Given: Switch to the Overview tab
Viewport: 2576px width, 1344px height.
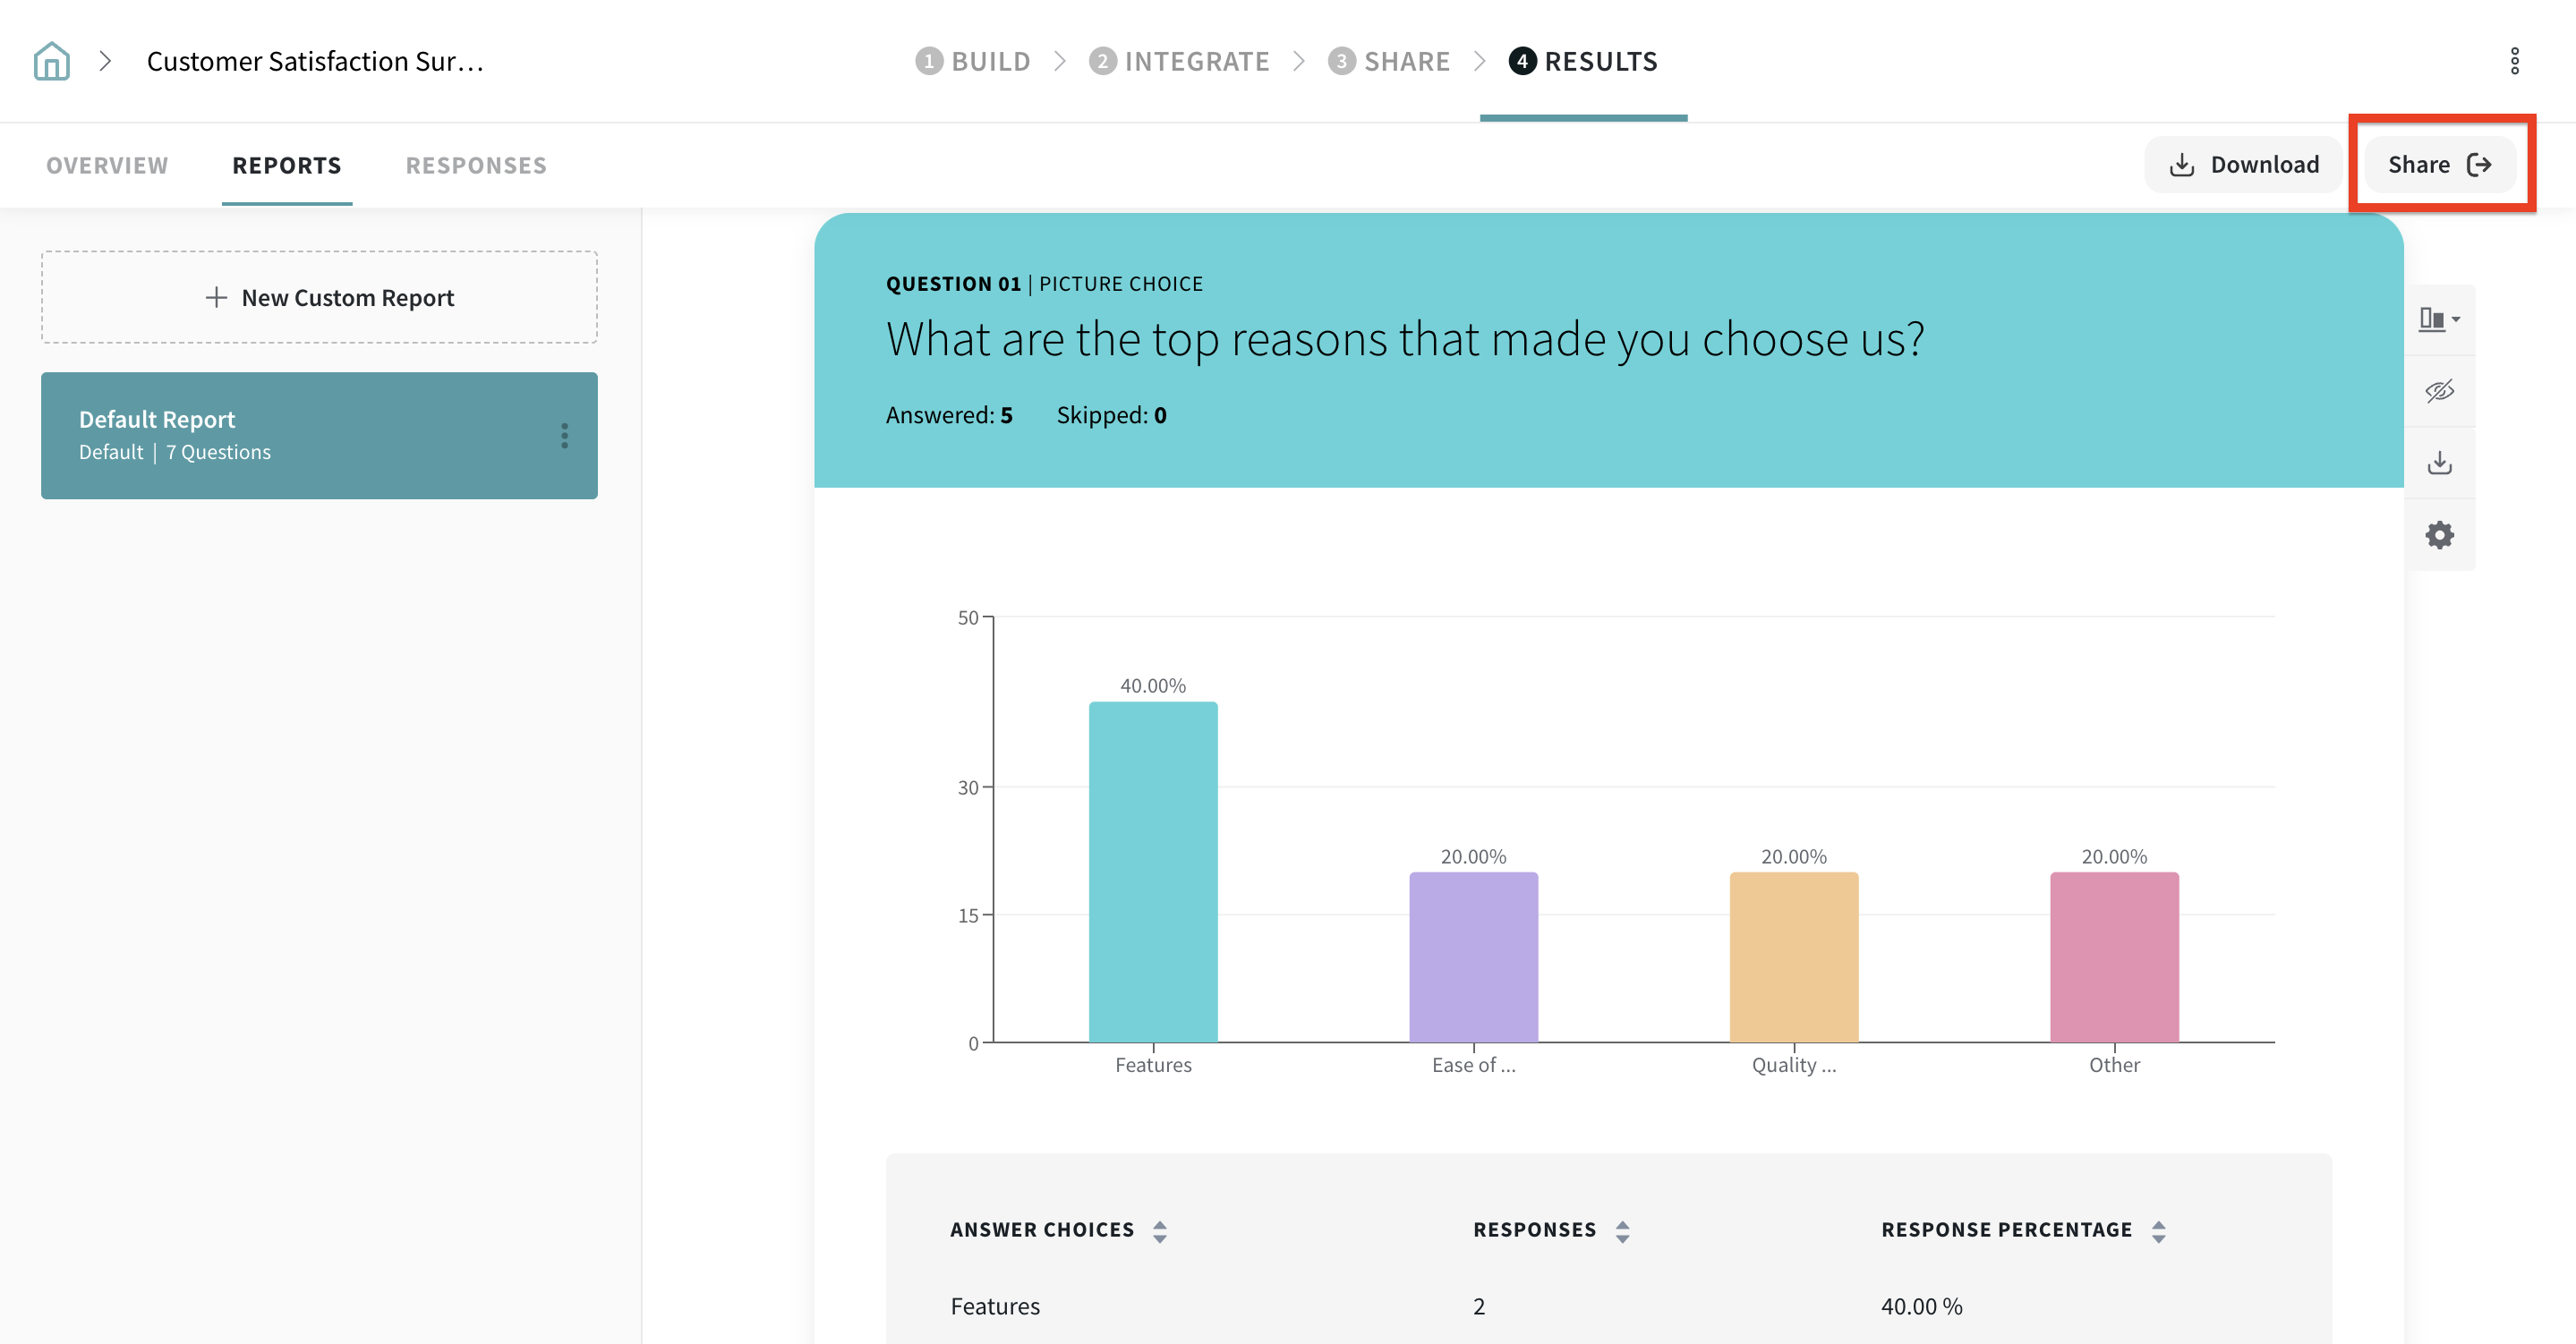Looking at the screenshot, I should click(x=107, y=165).
